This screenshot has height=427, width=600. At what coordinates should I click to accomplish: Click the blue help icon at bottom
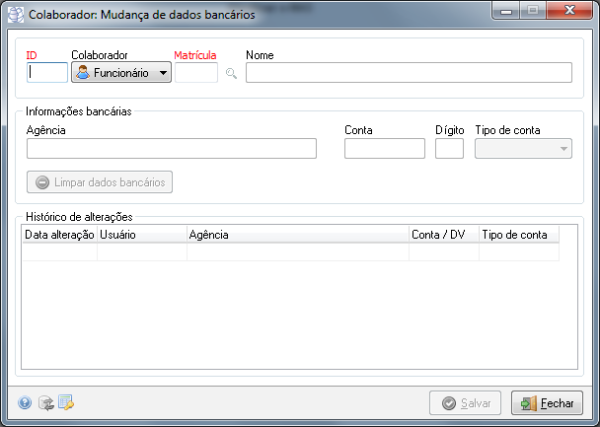25,403
